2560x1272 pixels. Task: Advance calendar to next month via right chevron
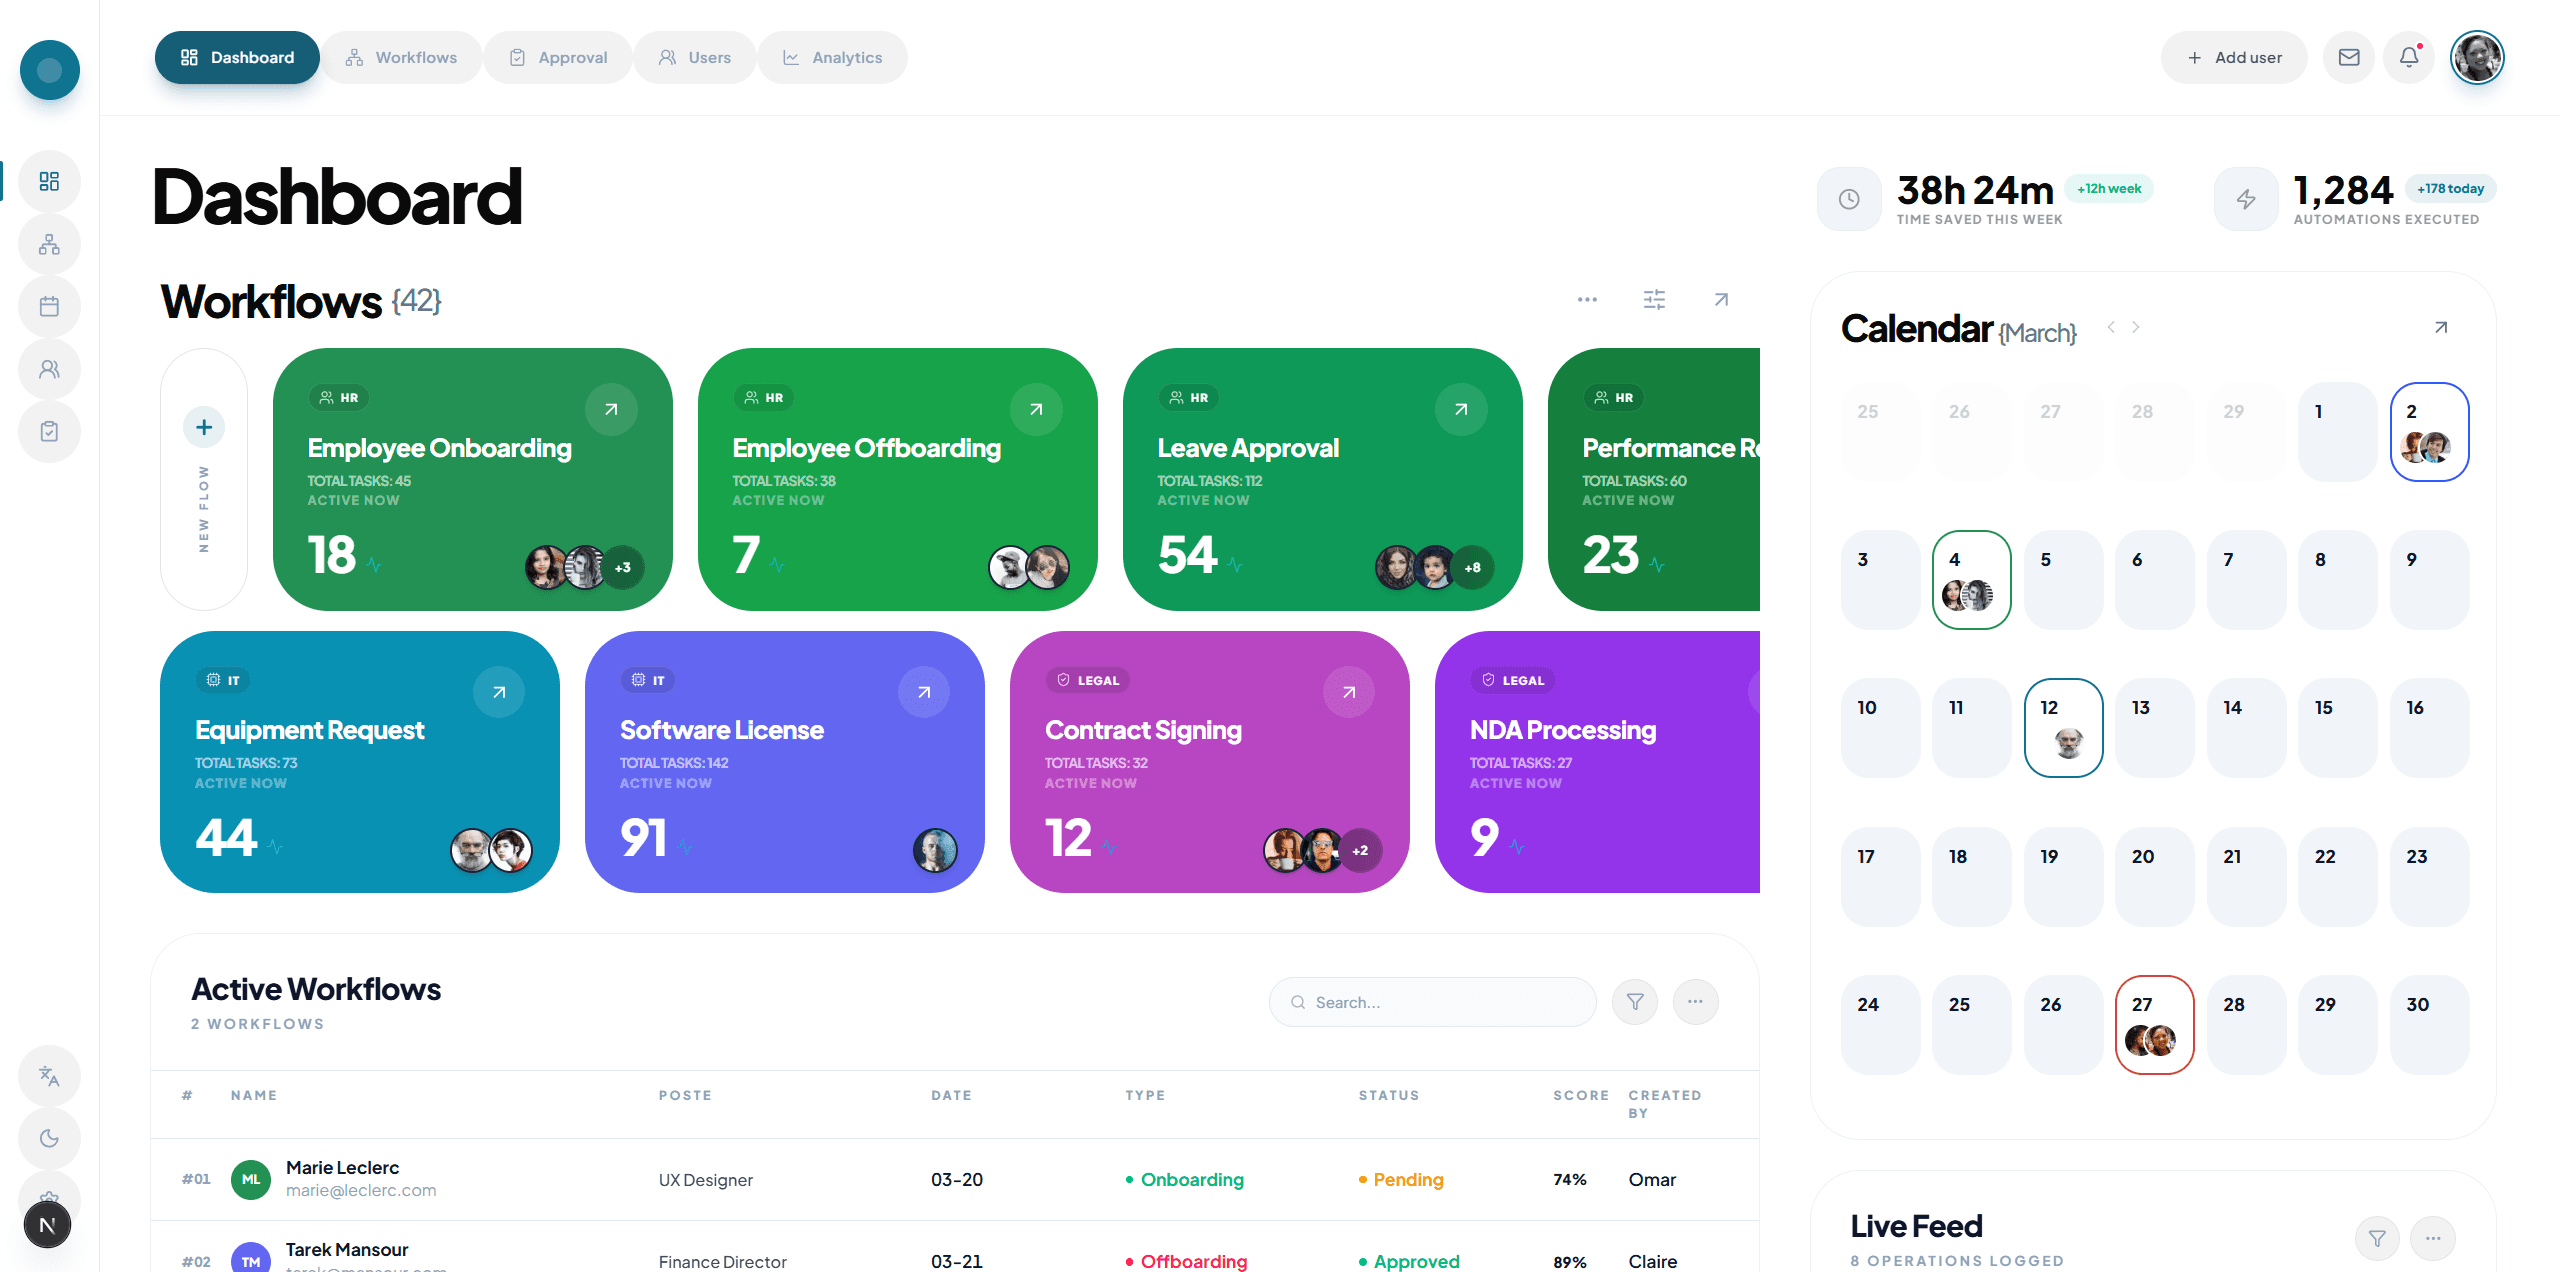(2136, 327)
